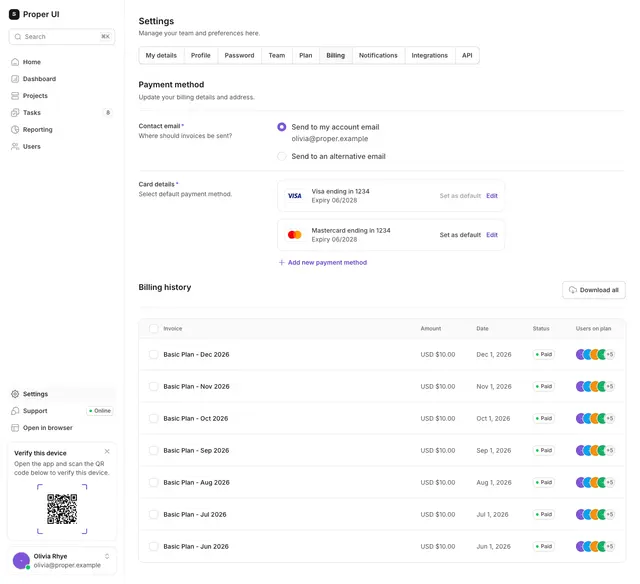Image resolution: width=640 pixels, height=584 pixels.
Task: Click the Paid badge for Oct 2026
Action: (544, 418)
